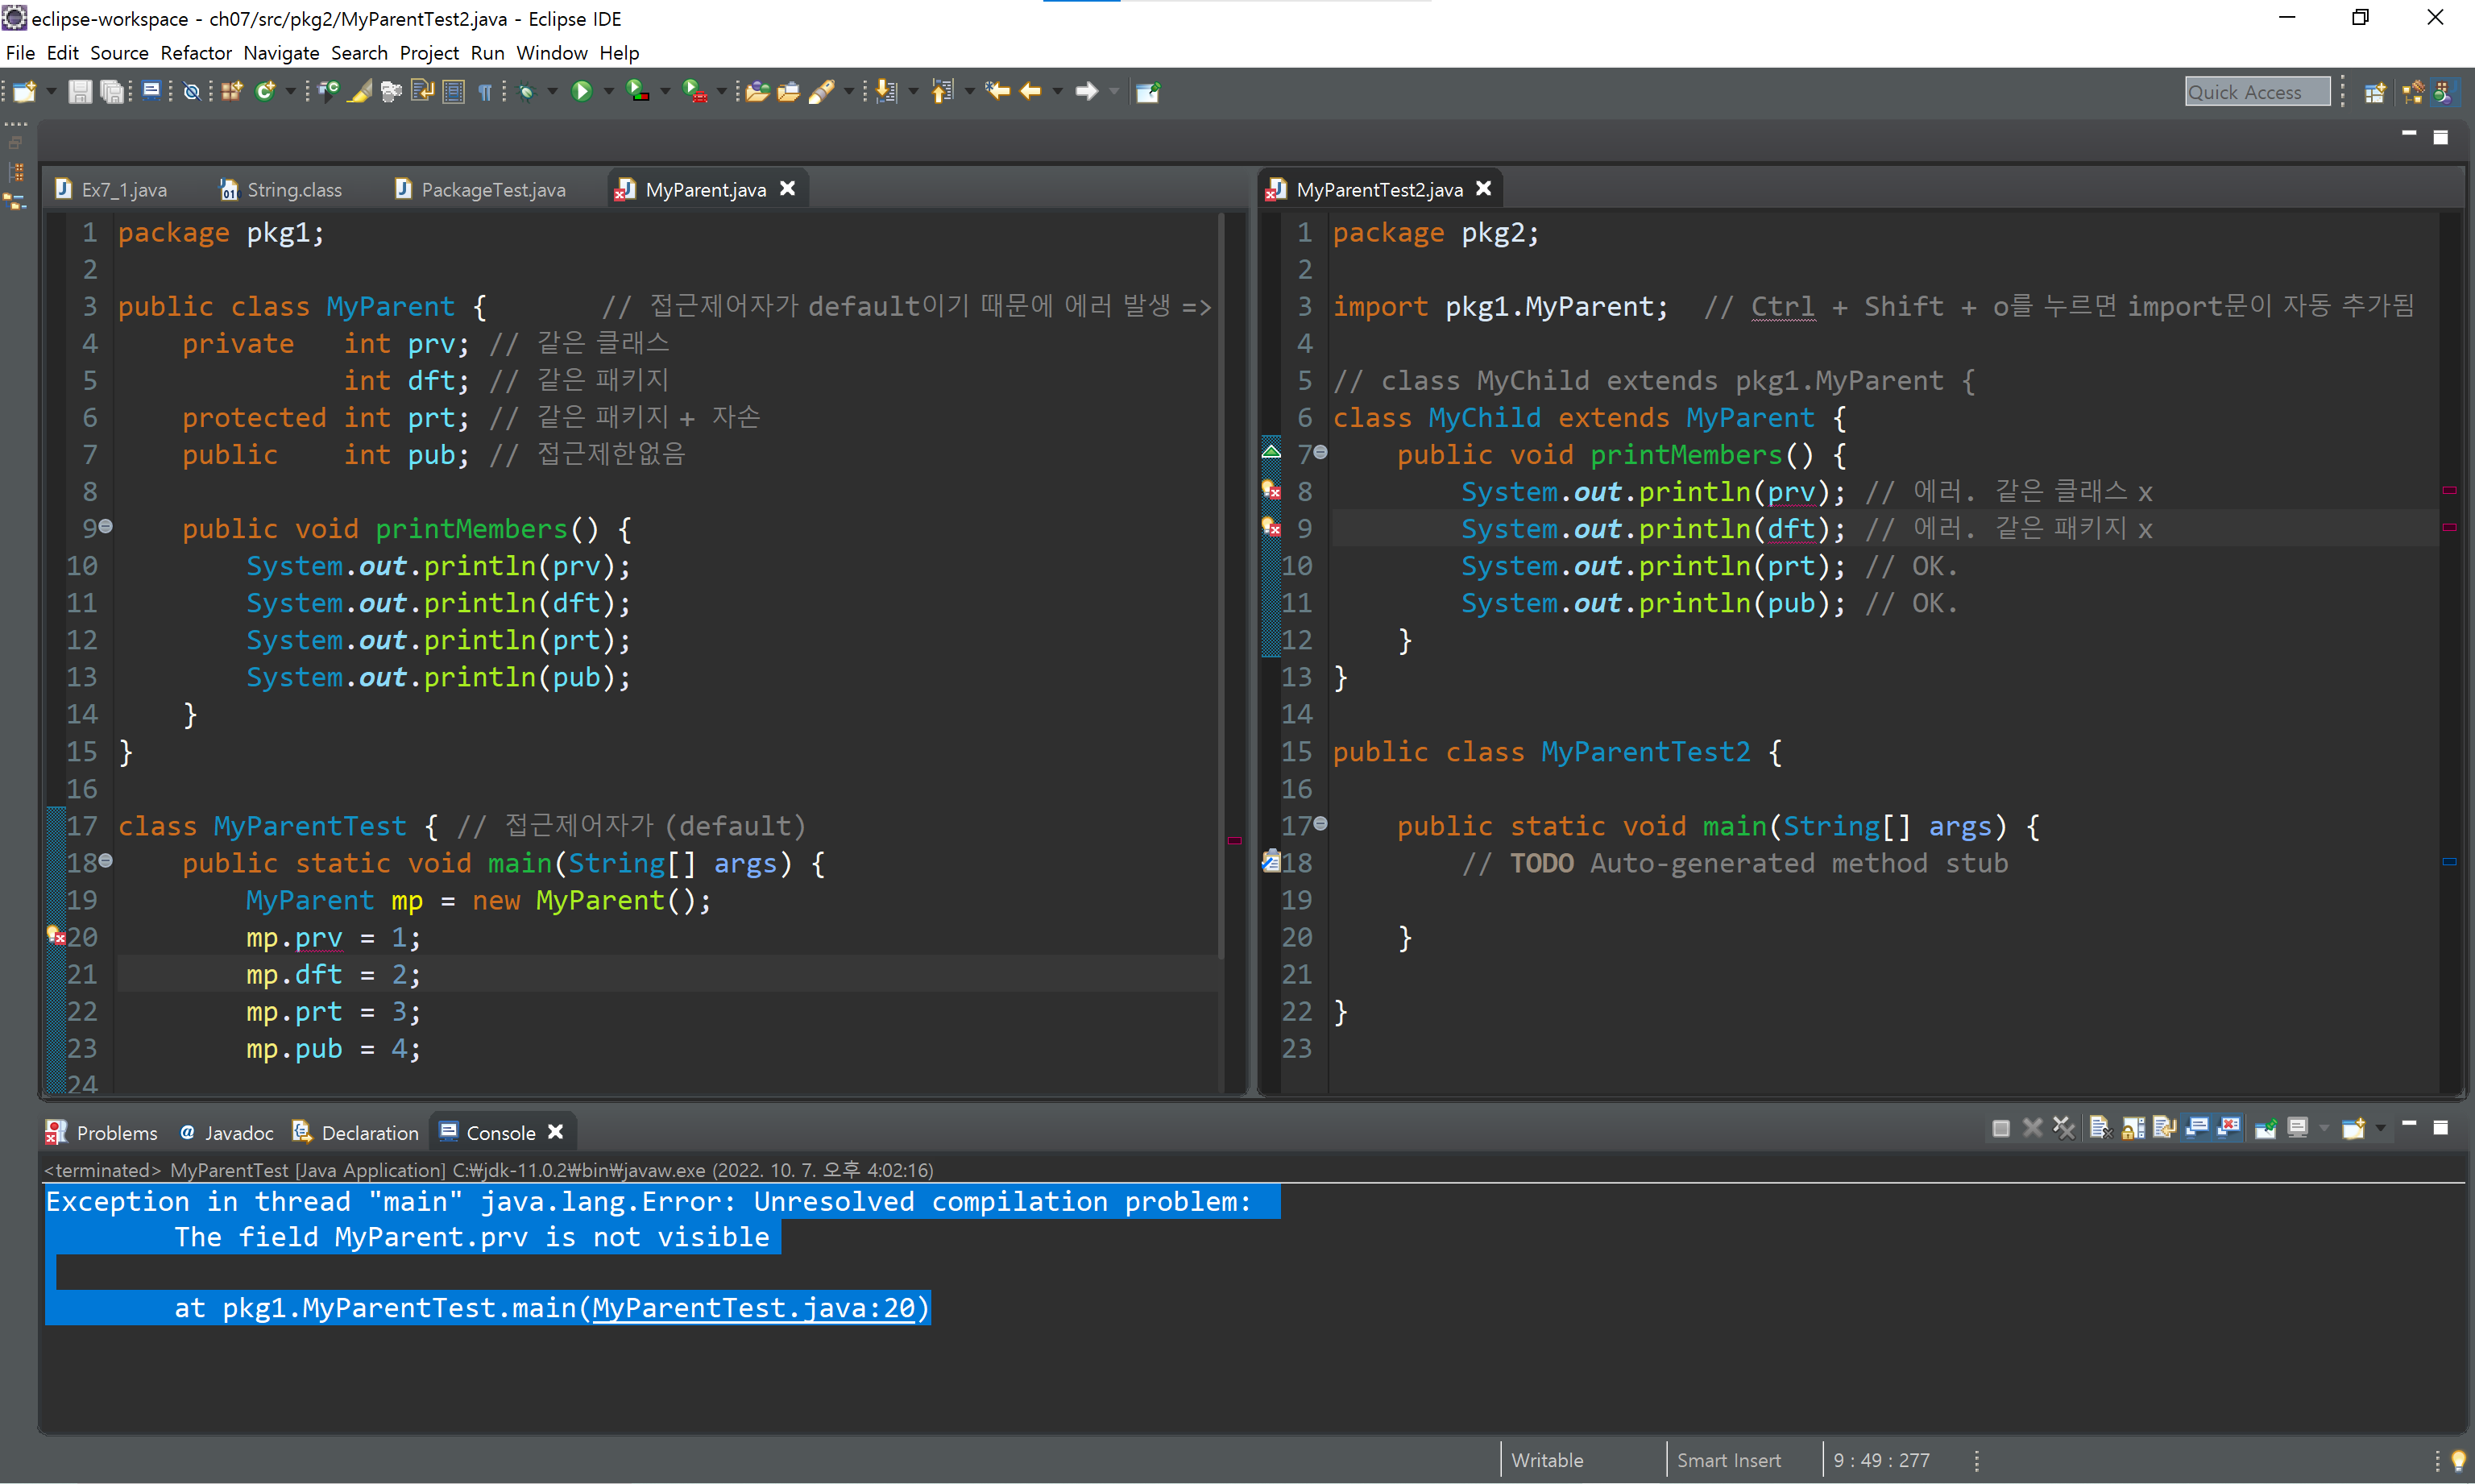This screenshot has height=1484, width=2475.
Task: Click the New Java Class icon
Action: point(265,92)
